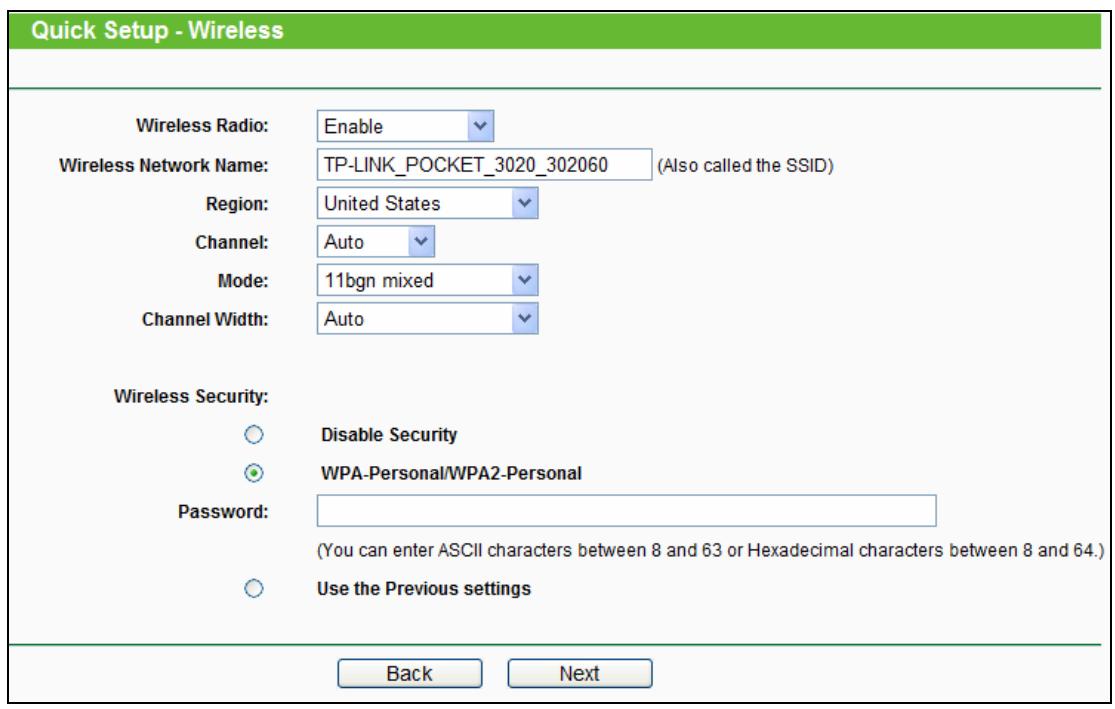This screenshot has height=709, width=1115.
Task: Click the Next button
Action: coord(579,674)
